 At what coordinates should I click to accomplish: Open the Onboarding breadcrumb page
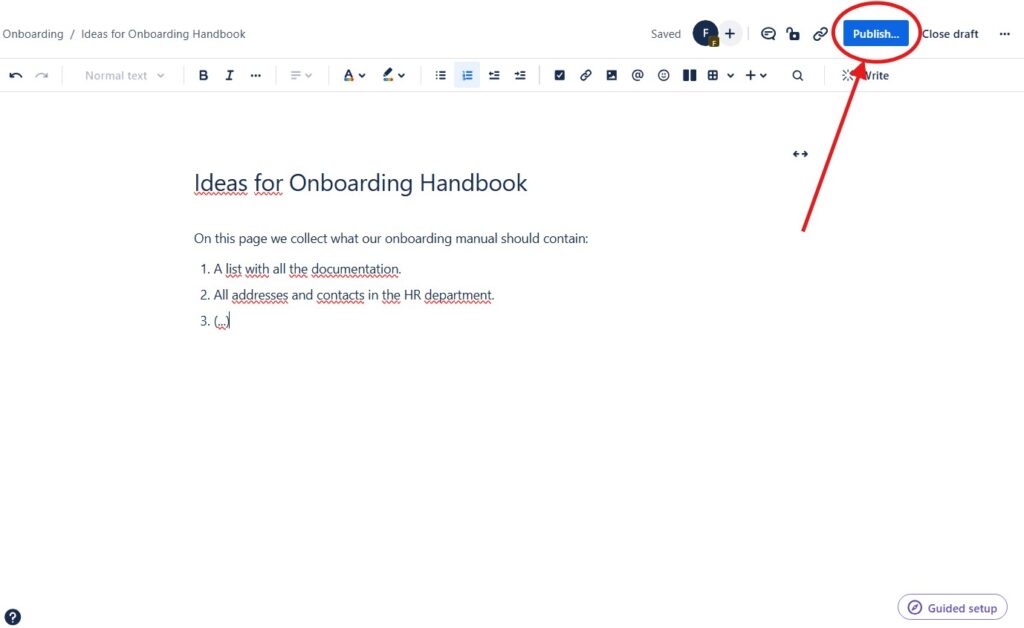click(32, 33)
